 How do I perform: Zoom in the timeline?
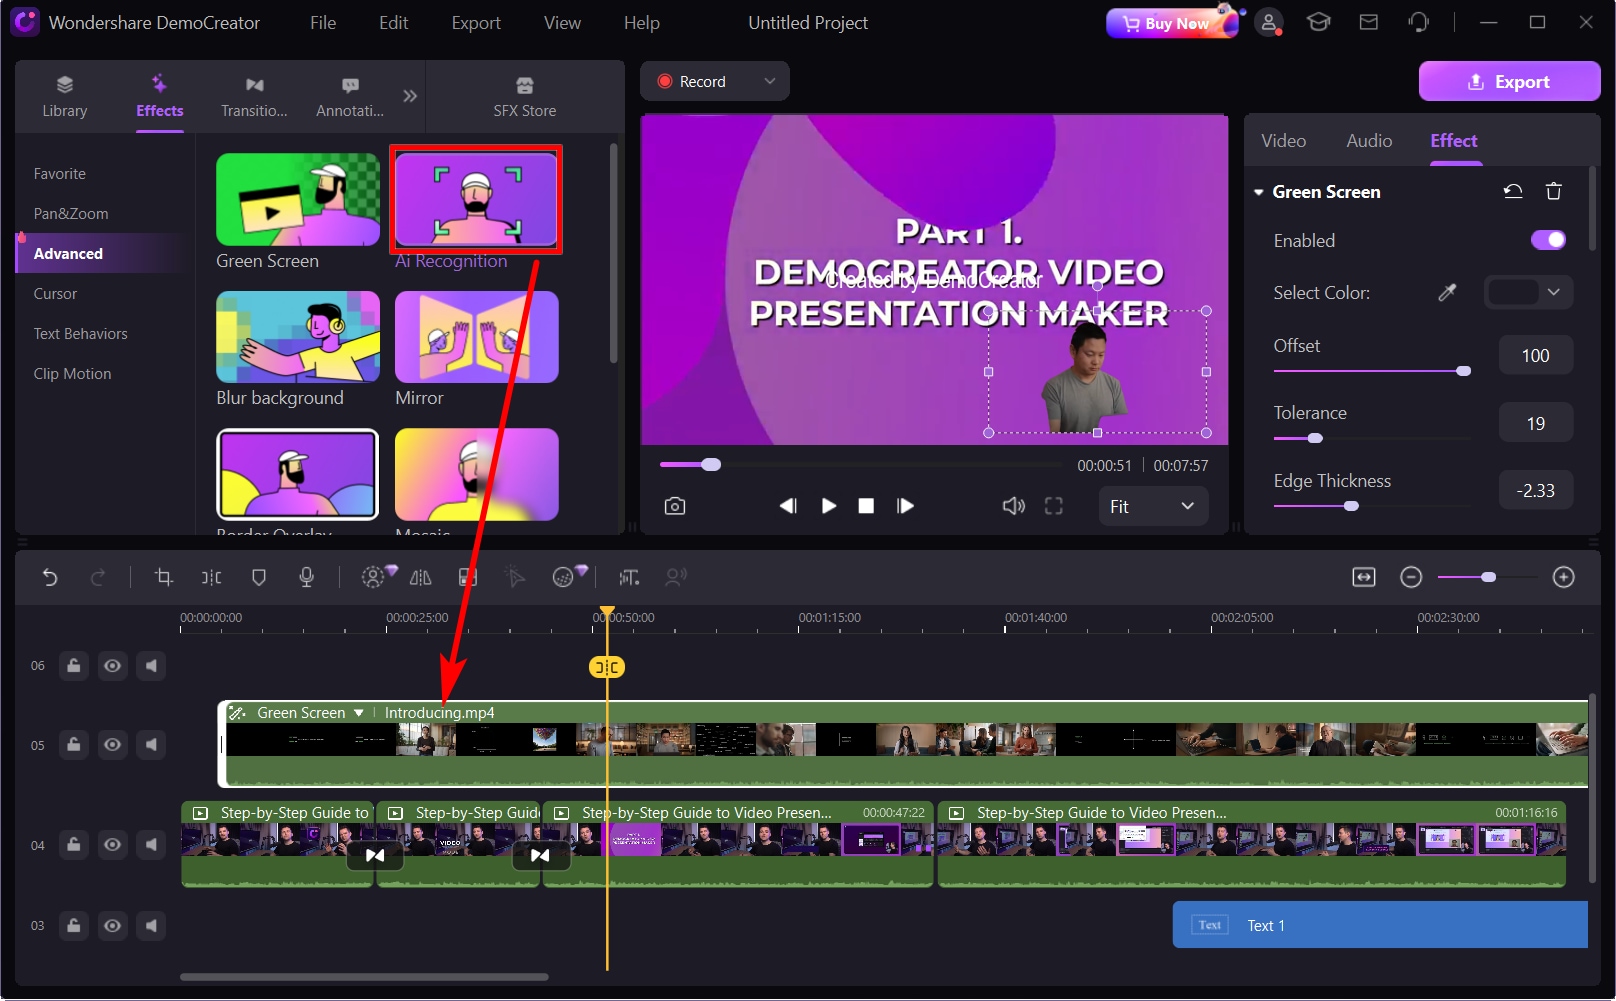tap(1564, 577)
